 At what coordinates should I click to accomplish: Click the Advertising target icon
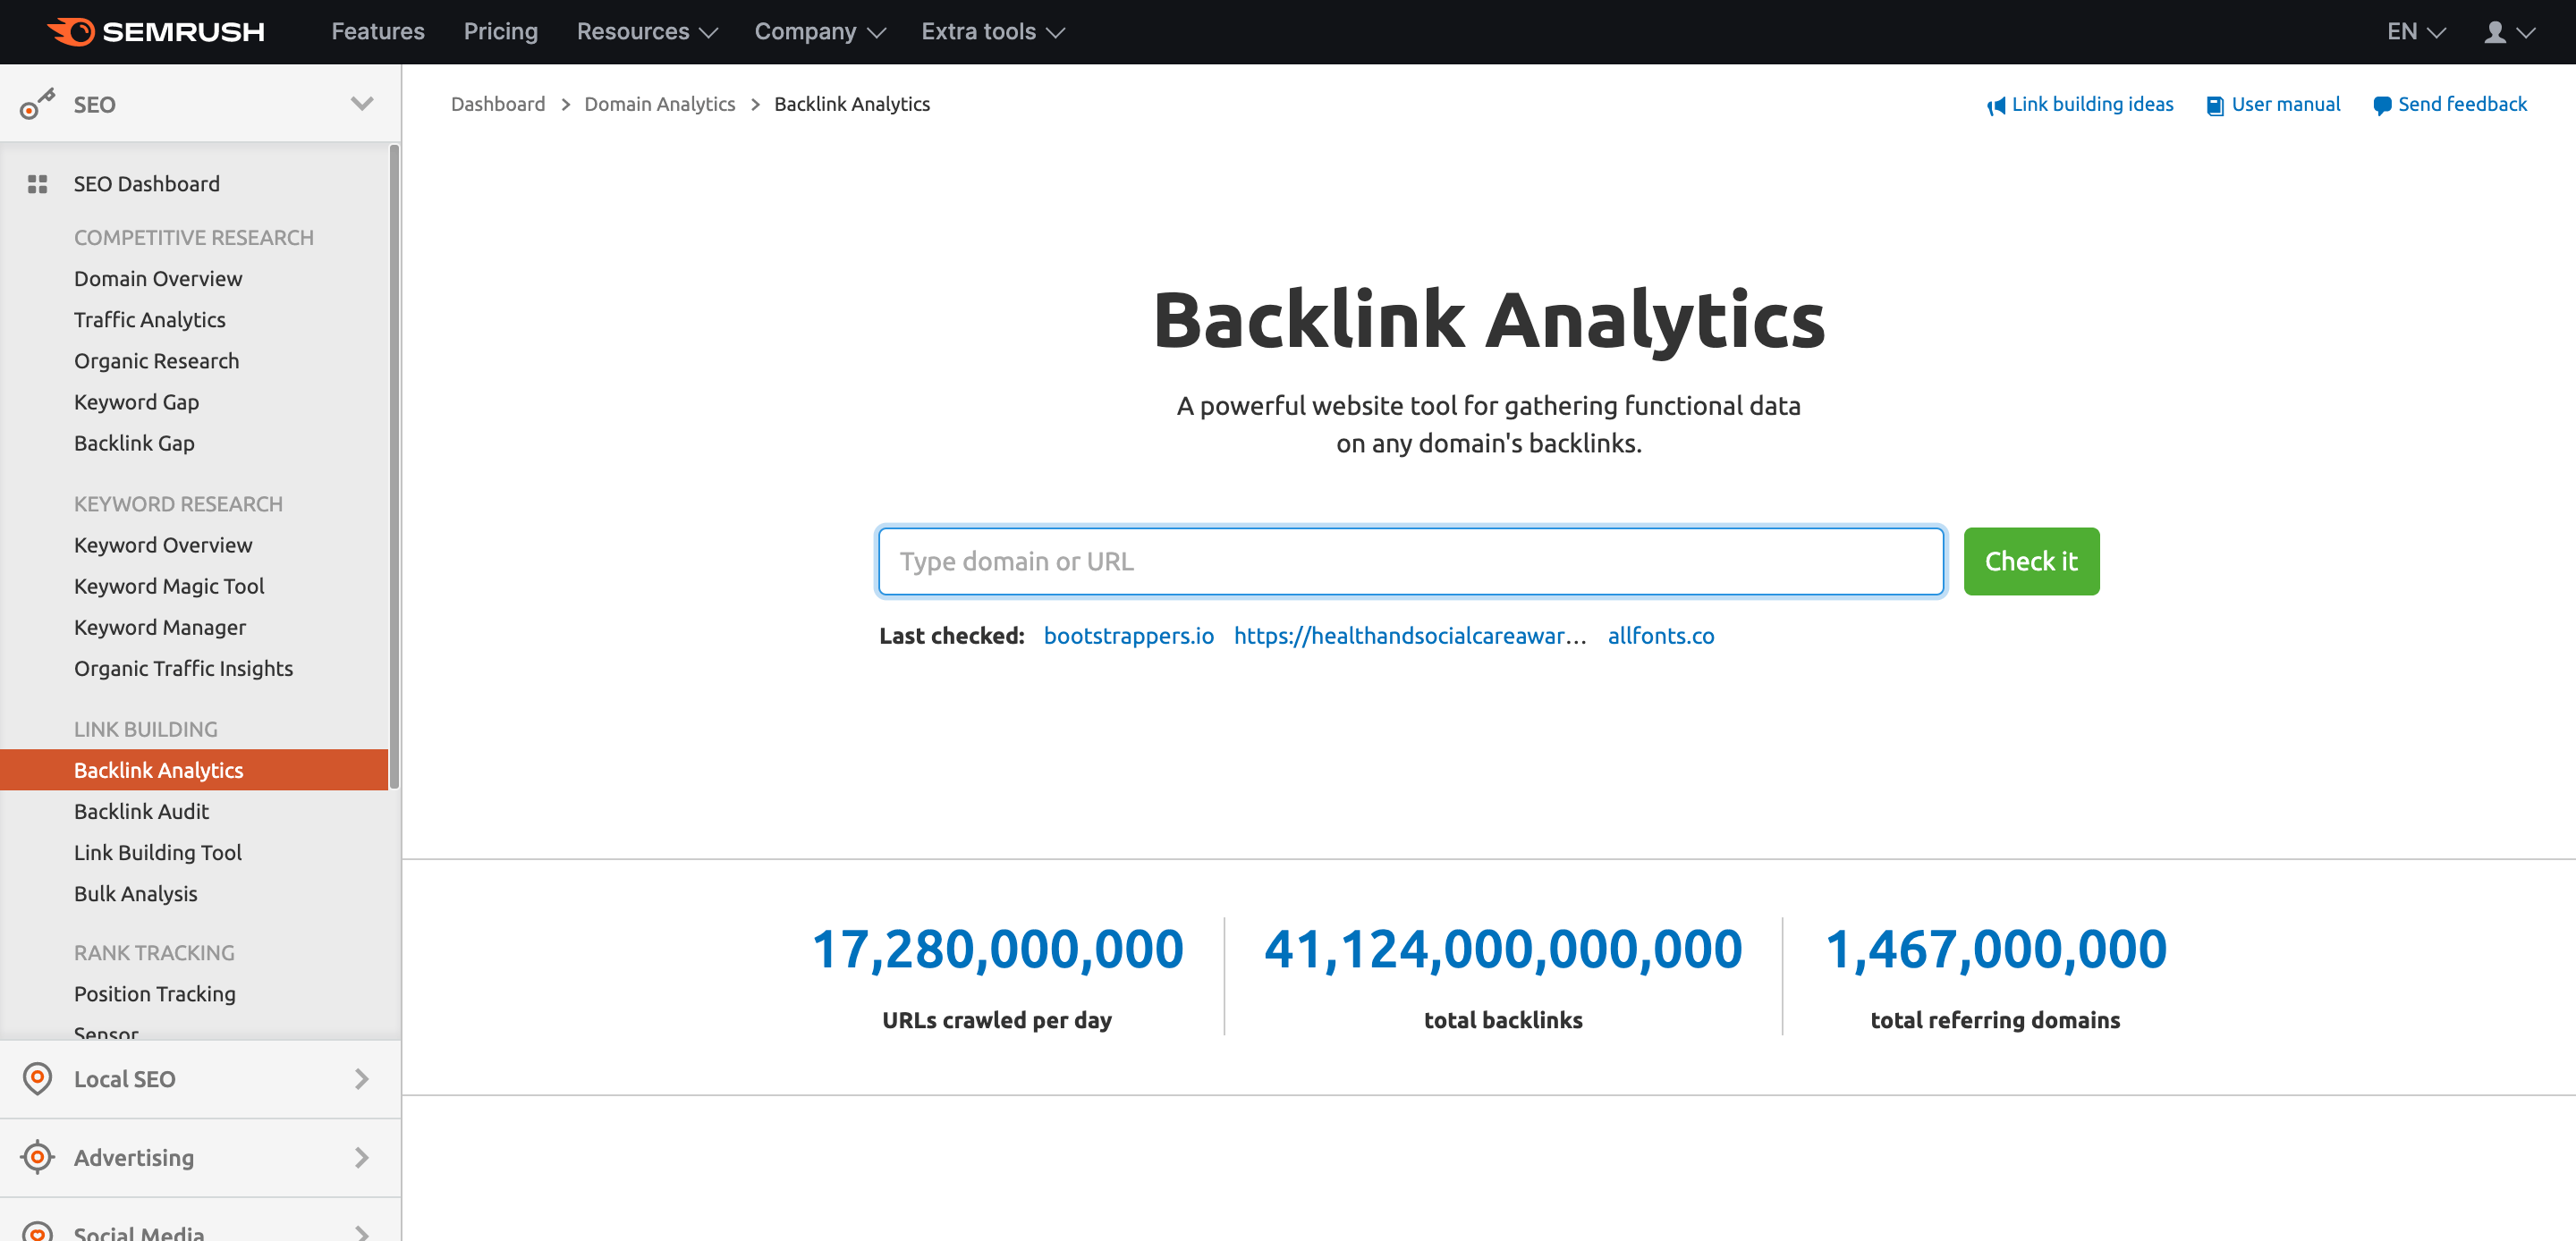37,1157
